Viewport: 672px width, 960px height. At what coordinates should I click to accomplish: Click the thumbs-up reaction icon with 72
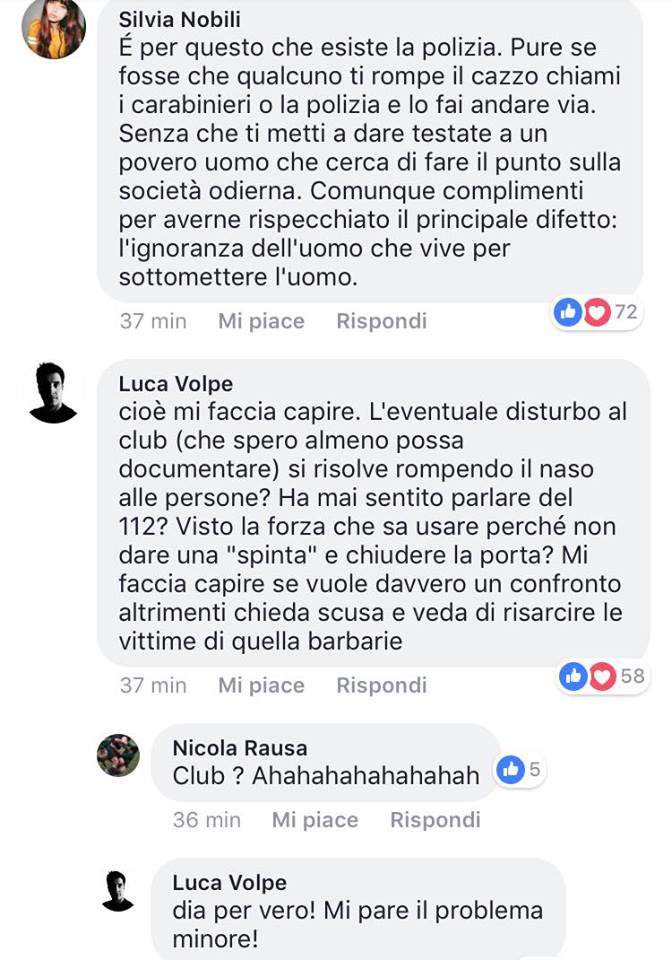click(568, 313)
